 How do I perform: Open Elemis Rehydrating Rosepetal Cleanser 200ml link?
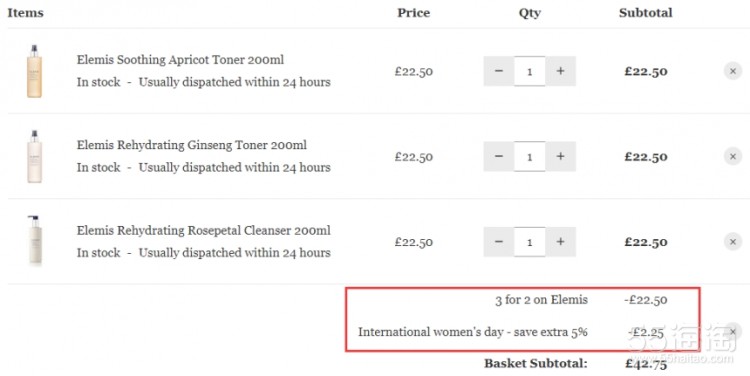[x=204, y=230]
